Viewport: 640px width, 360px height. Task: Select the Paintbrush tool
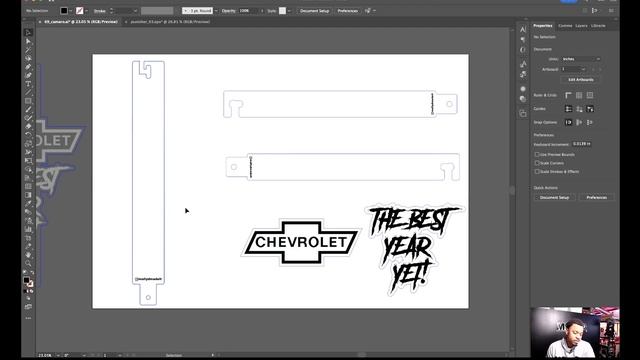[x=28, y=109]
